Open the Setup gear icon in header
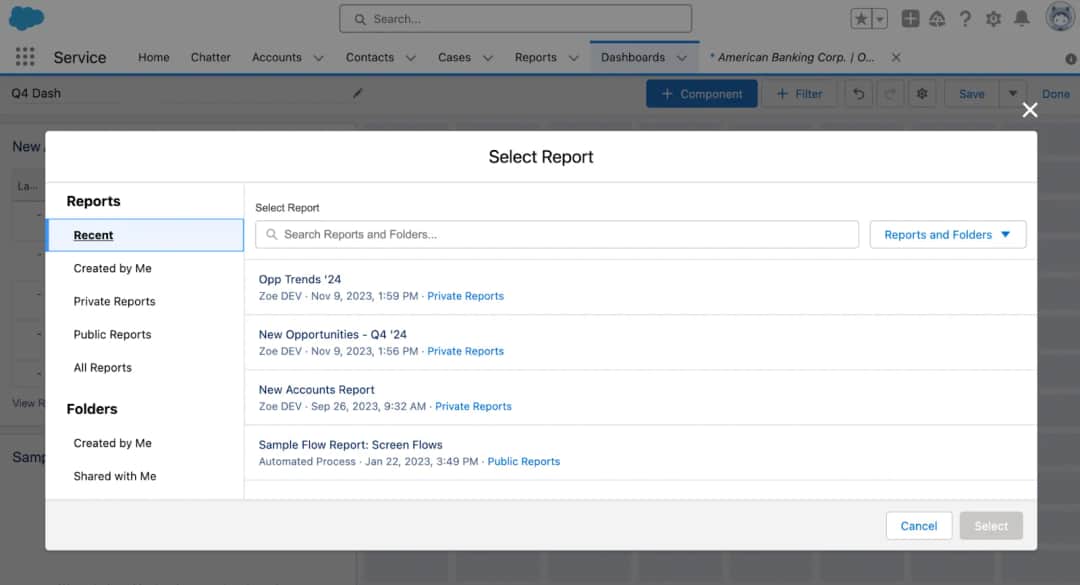 click(993, 19)
